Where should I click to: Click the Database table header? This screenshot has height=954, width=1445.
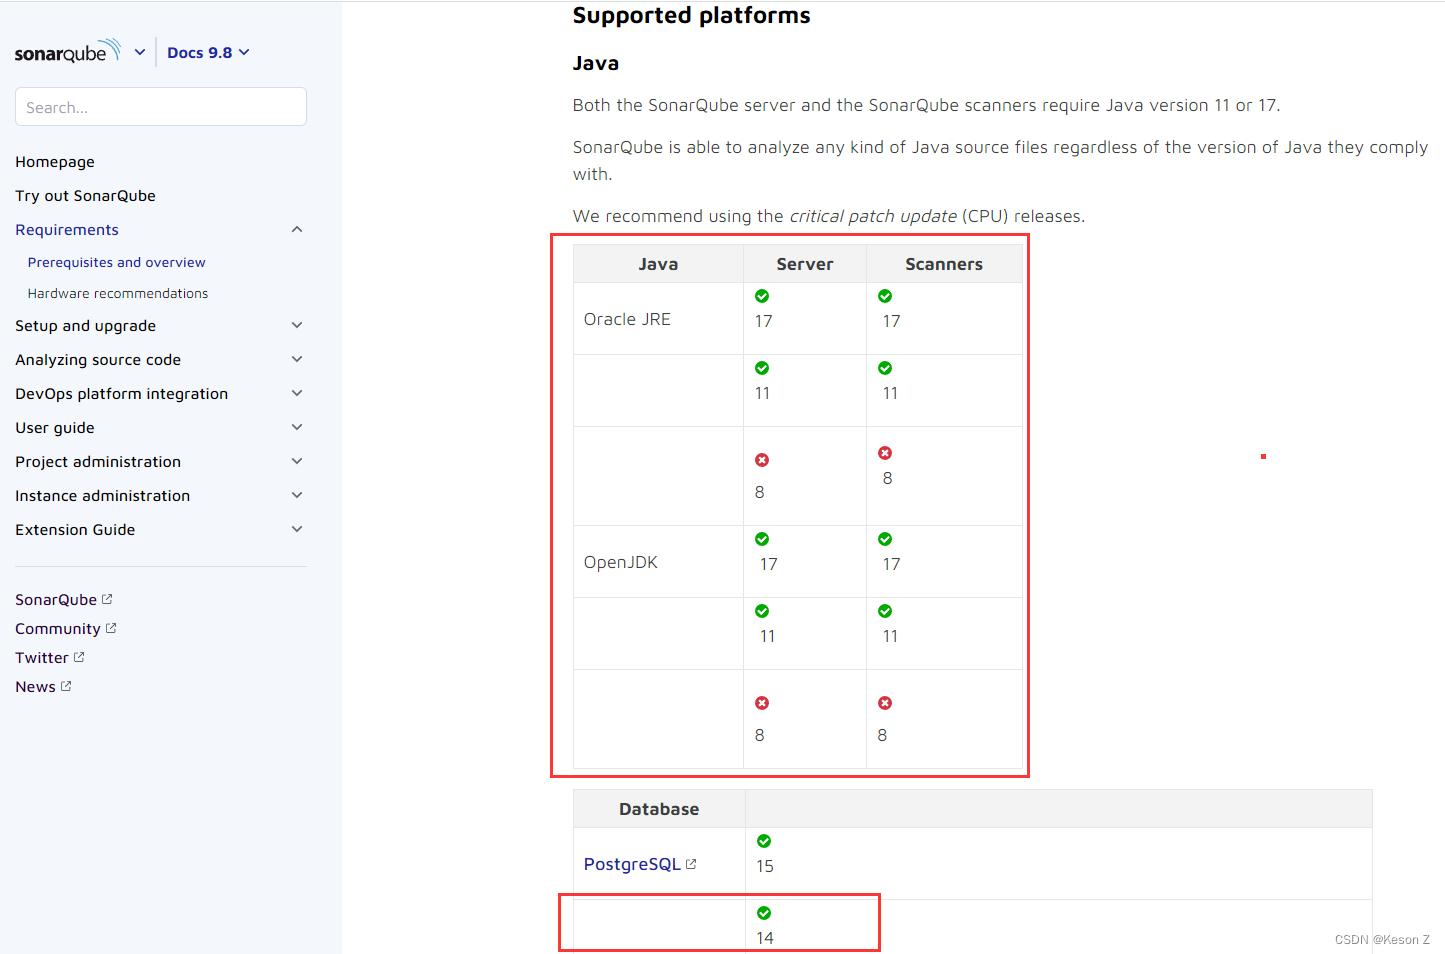tap(659, 809)
